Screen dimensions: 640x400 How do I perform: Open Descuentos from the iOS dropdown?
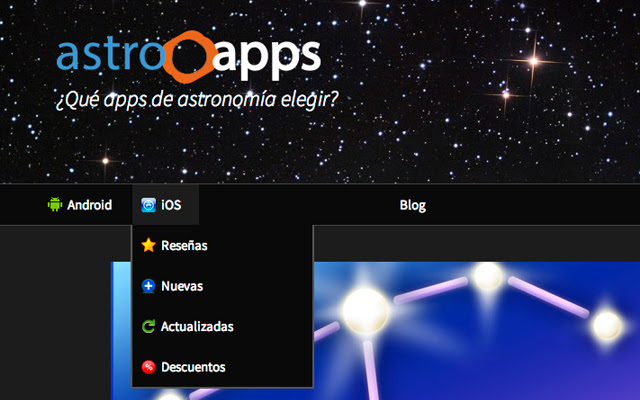point(222,367)
